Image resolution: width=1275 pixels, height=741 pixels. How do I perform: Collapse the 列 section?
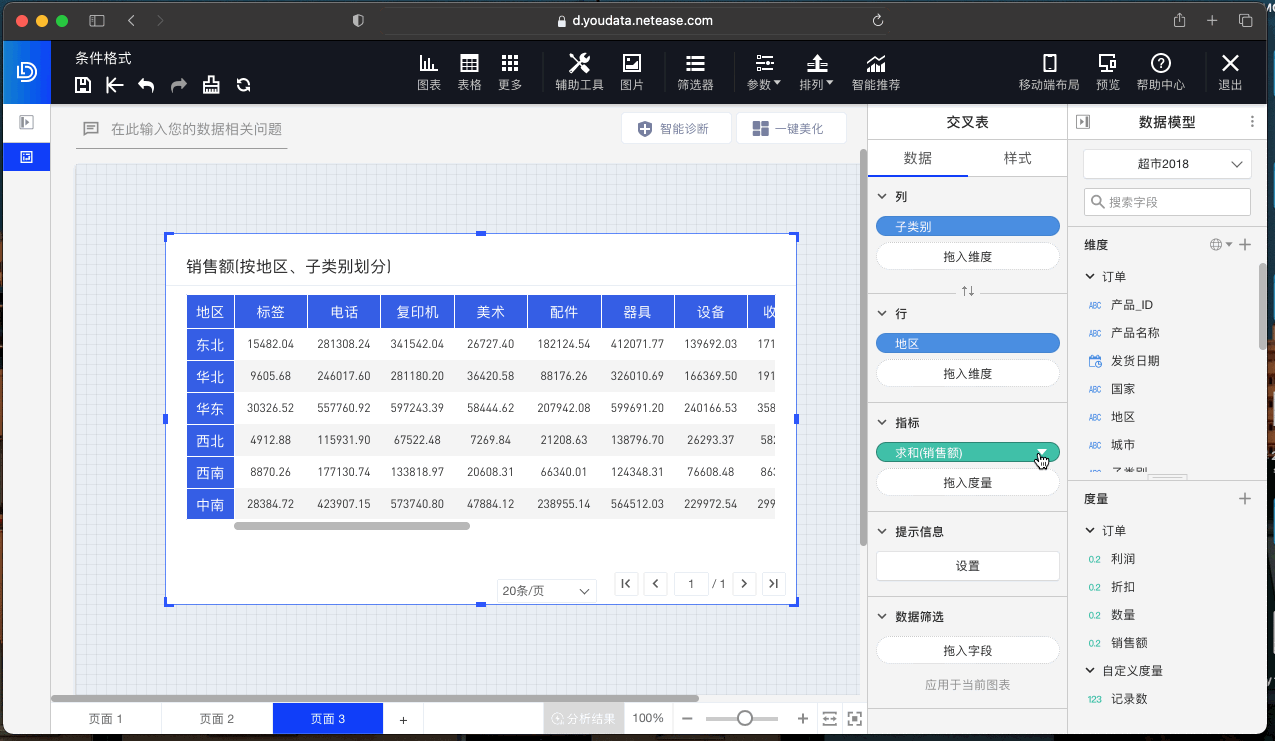coord(881,198)
